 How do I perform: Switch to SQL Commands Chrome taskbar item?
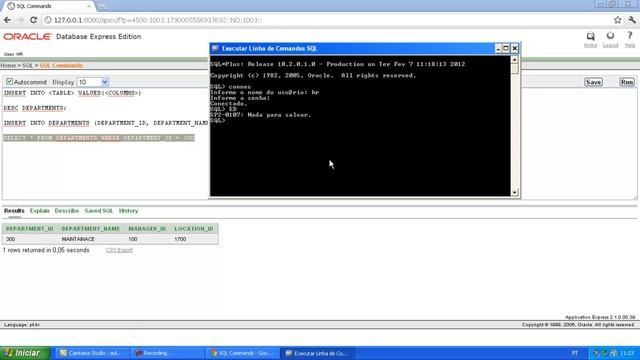pos(242,353)
